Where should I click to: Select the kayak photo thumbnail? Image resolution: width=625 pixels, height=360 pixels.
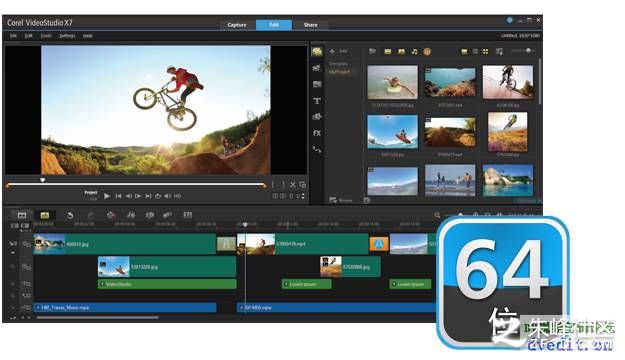393,132
